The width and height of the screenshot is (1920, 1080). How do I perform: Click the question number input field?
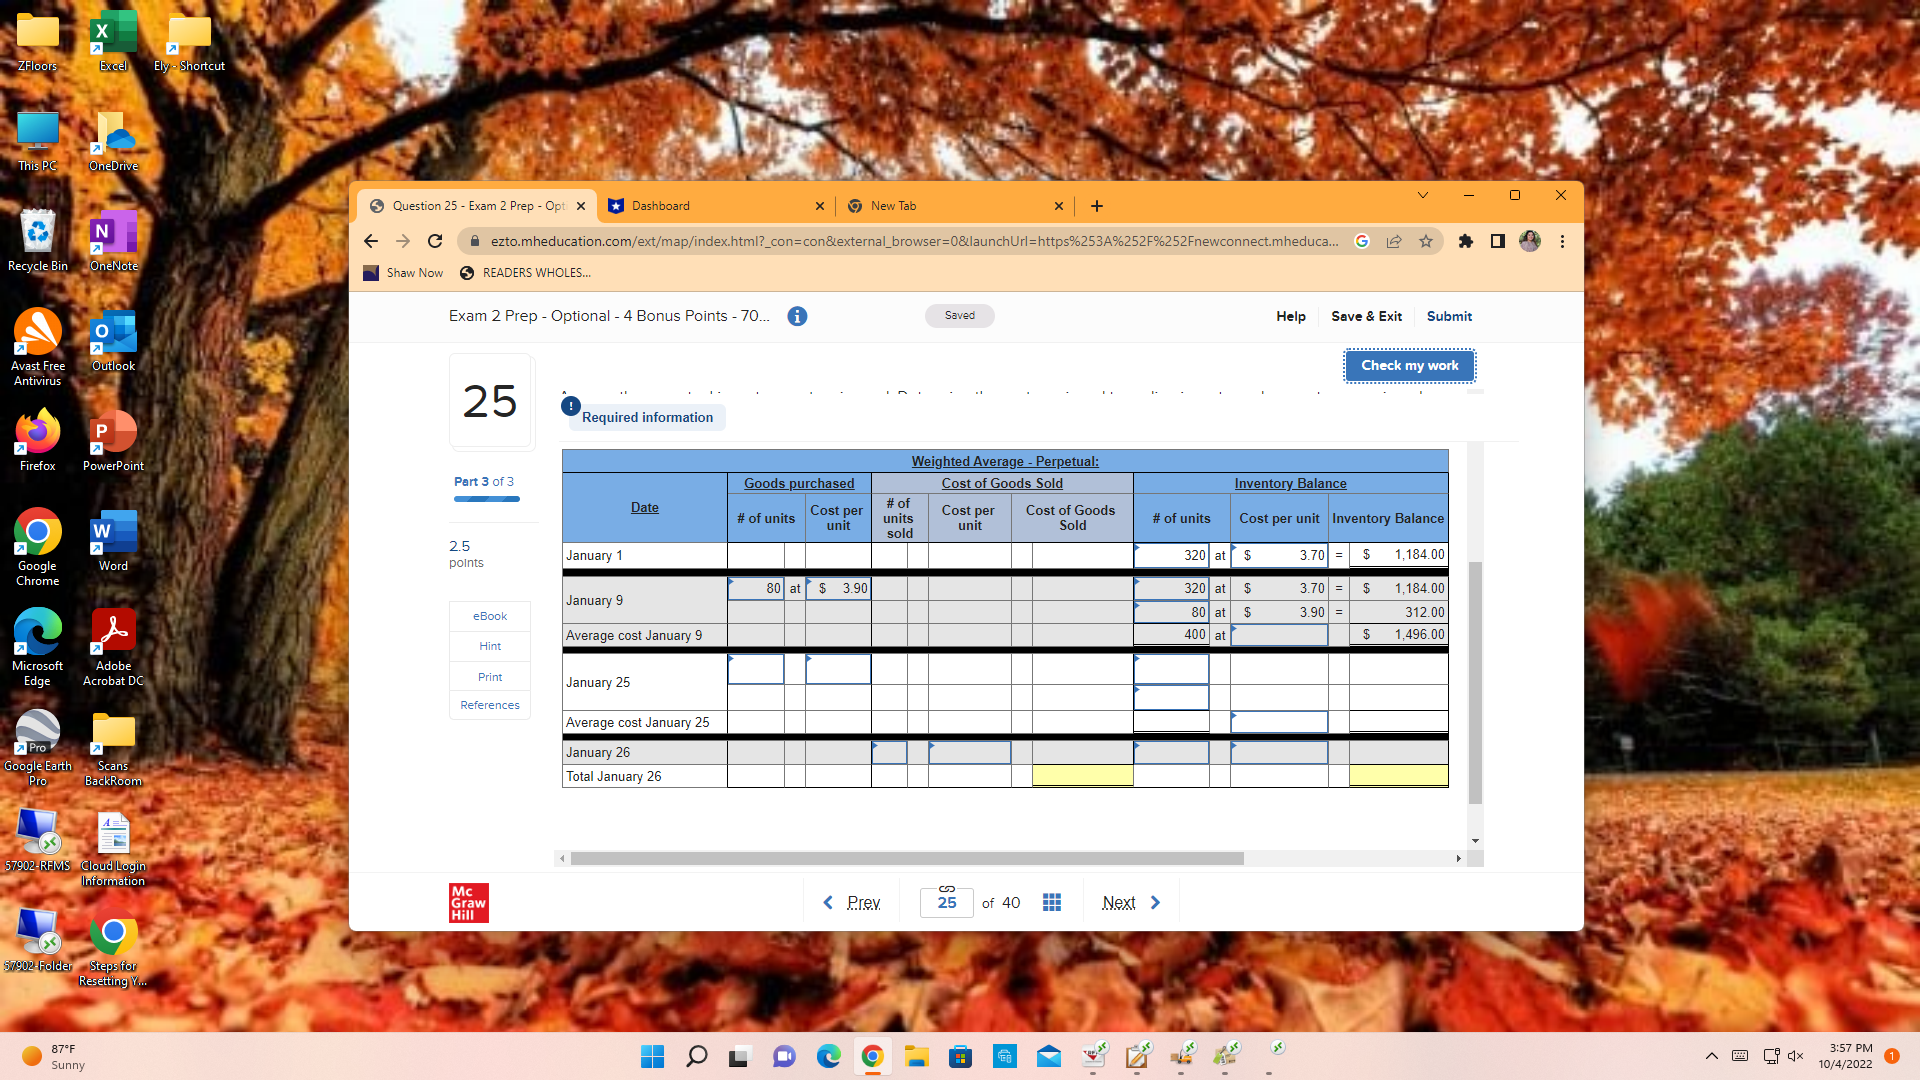pyautogui.click(x=946, y=902)
